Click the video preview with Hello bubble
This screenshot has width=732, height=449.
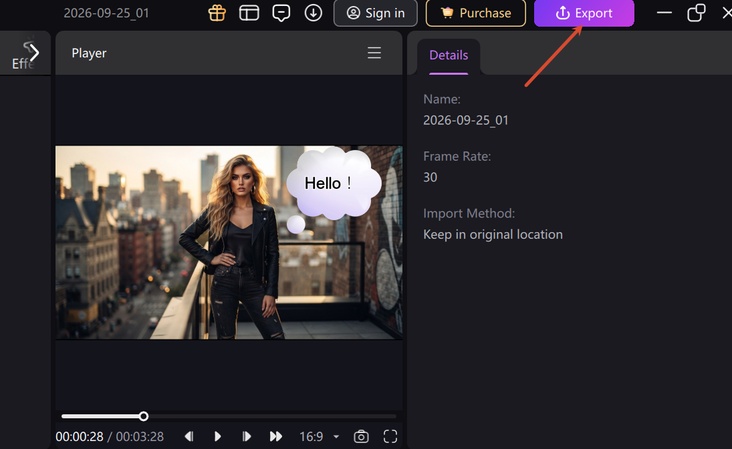pos(229,243)
